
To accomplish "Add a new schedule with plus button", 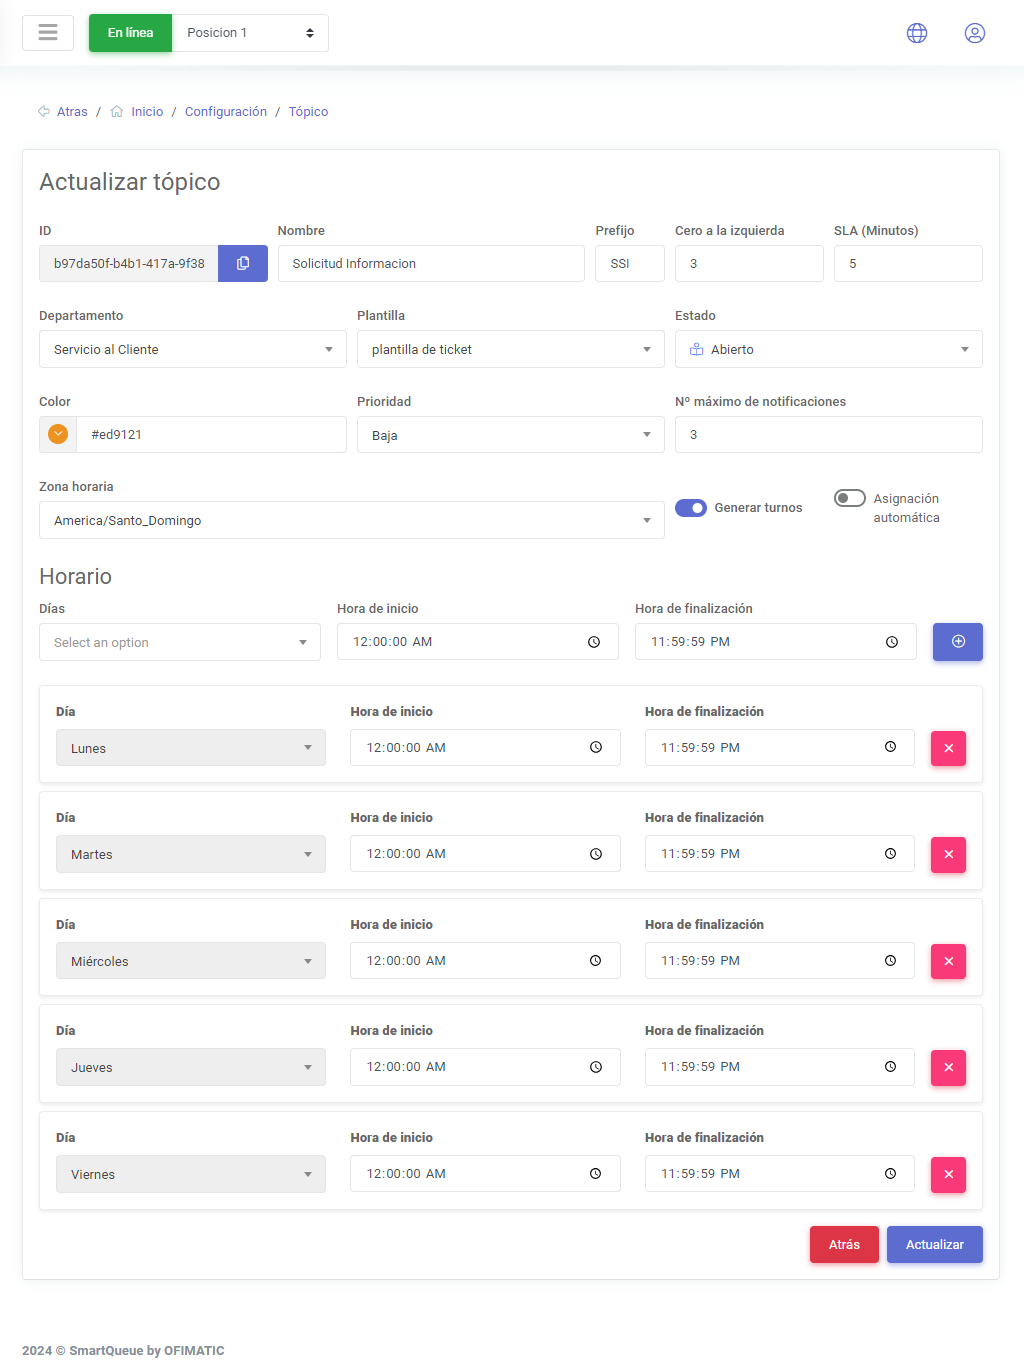I will tap(957, 642).
